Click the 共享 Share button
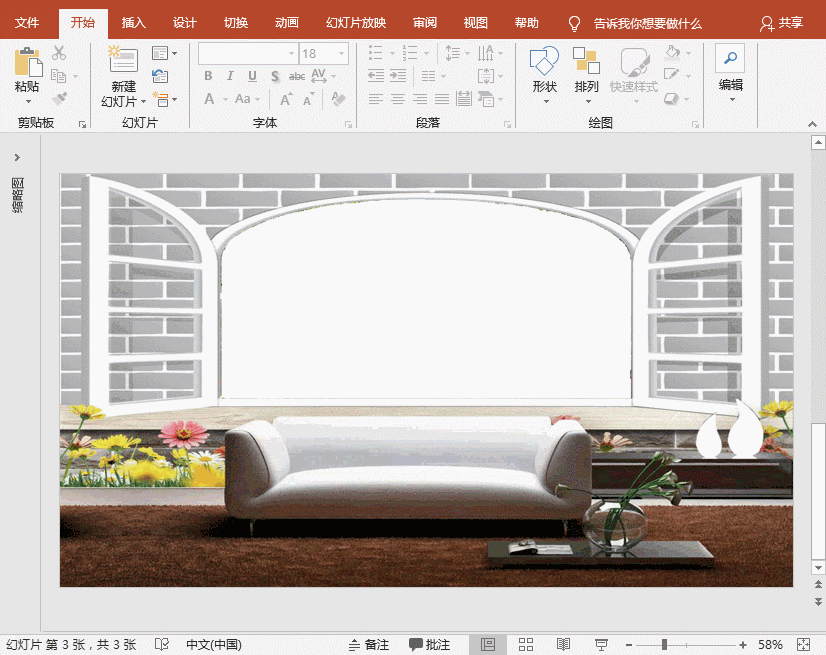This screenshot has width=826, height=655. [x=782, y=23]
